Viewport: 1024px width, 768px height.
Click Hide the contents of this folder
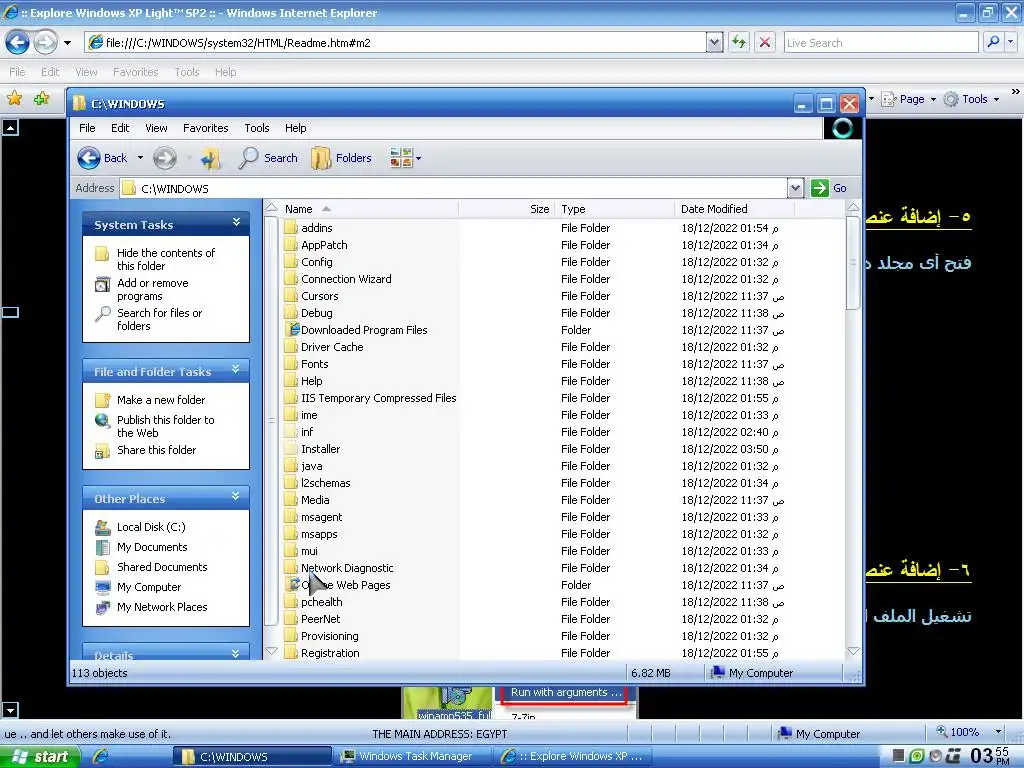tap(165, 259)
